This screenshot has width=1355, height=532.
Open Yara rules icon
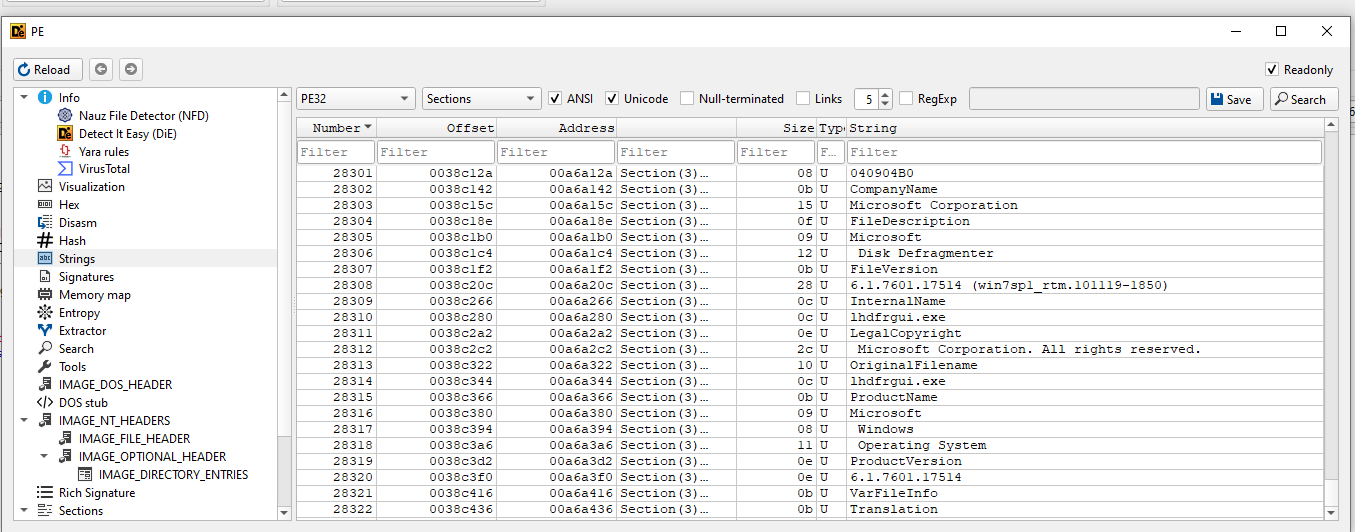65,151
